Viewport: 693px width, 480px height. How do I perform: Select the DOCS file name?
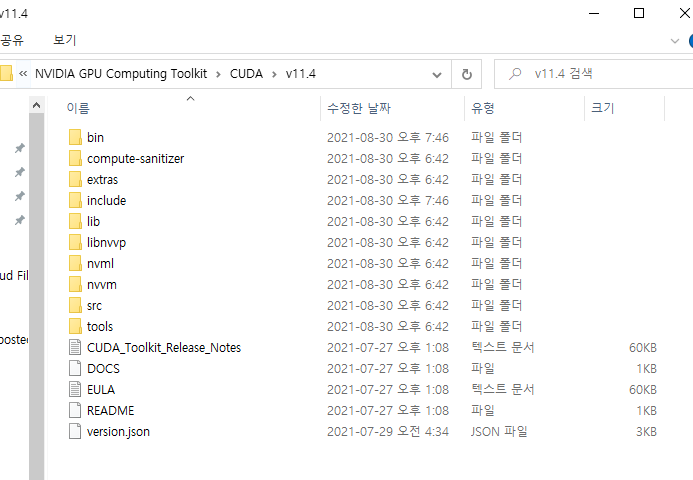[x=103, y=369]
